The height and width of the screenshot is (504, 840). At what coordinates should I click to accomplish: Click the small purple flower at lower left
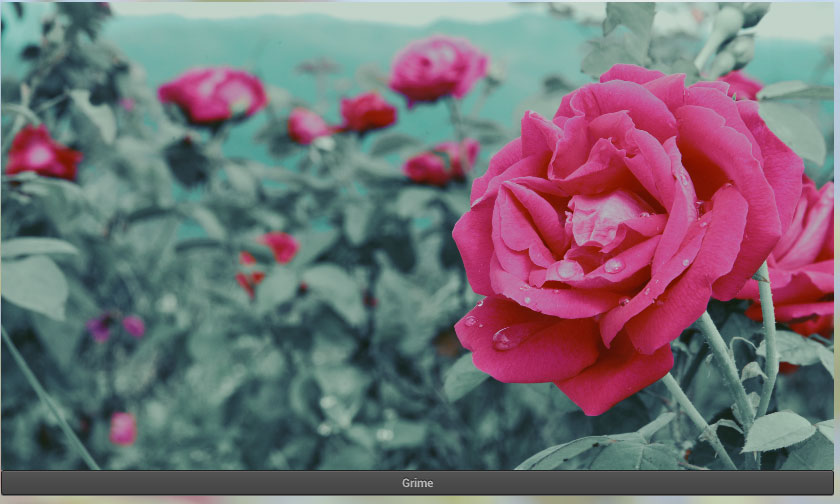pos(100,328)
